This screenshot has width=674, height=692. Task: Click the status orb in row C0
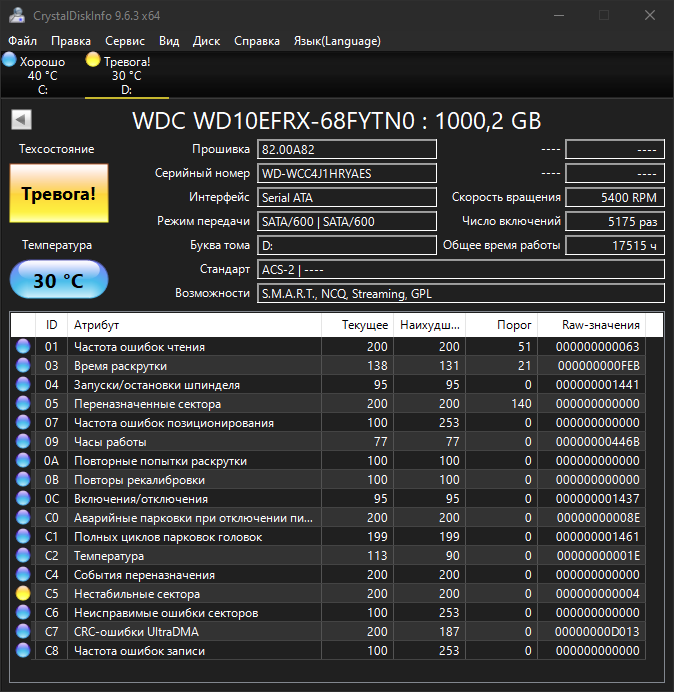23,517
